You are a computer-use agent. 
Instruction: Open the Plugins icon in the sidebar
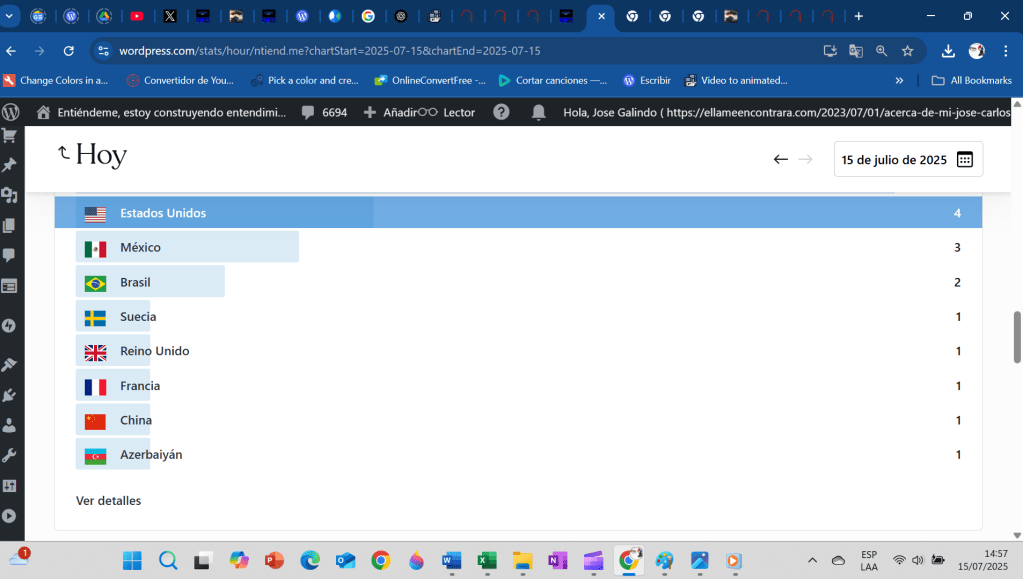(10, 395)
